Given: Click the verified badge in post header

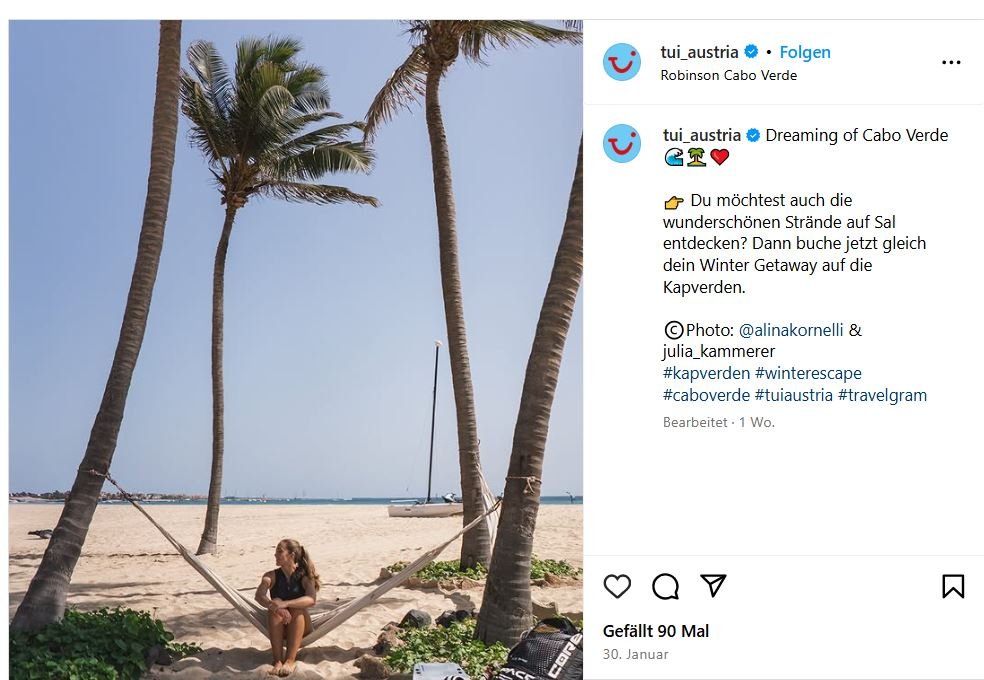Looking at the screenshot, I should 751,52.
